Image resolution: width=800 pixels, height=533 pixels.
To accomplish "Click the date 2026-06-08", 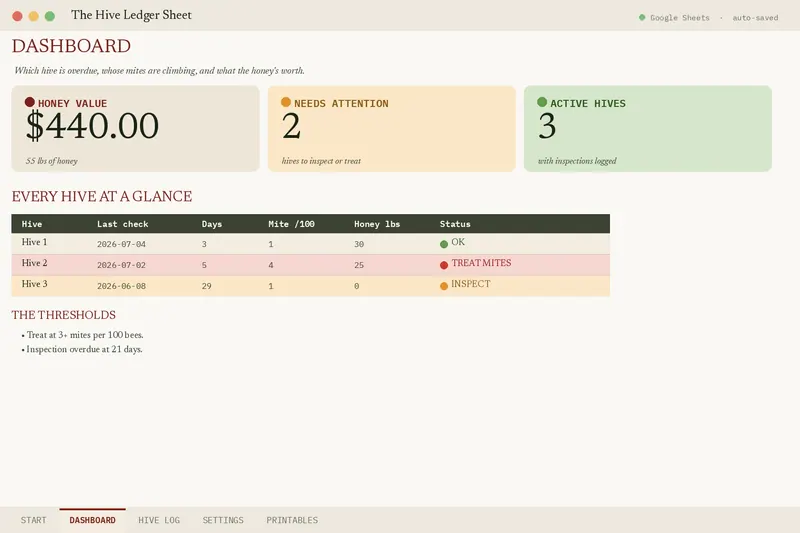I will [121, 286].
